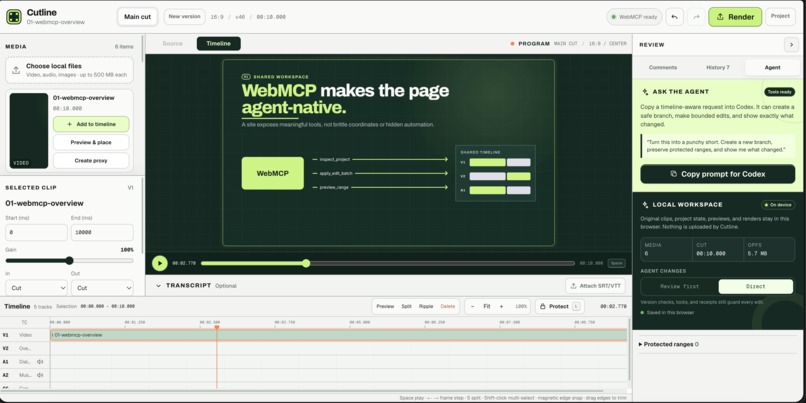Image resolution: width=806 pixels, height=403 pixels.
Task: Click the playback scrubber handle
Action: tap(306, 263)
